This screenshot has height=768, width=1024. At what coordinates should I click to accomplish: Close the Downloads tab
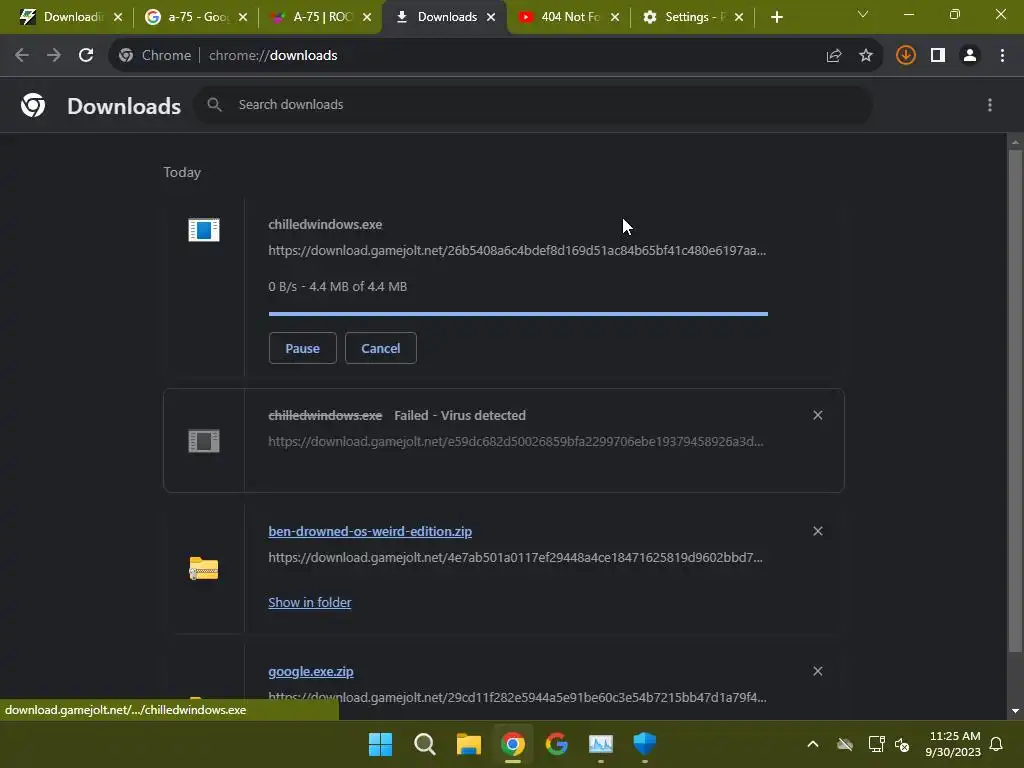click(x=491, y=17)
